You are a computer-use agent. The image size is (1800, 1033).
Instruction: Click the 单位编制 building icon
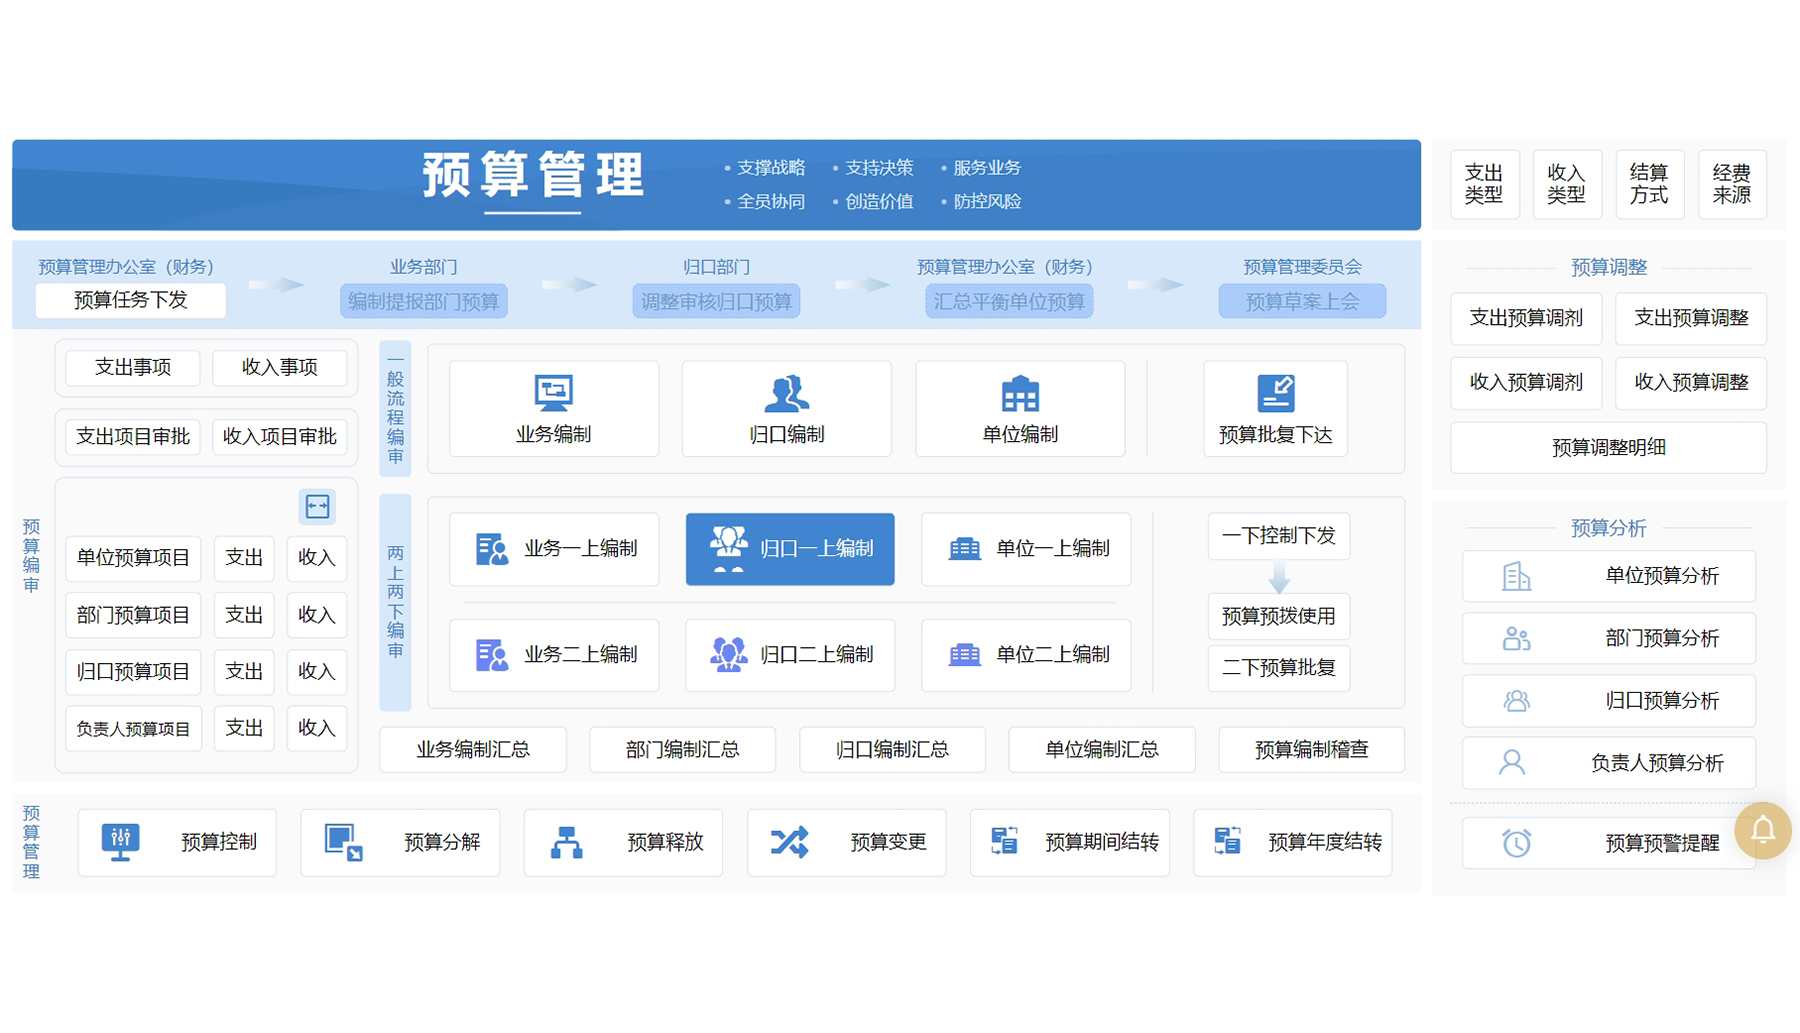[x=1020, y=394]
